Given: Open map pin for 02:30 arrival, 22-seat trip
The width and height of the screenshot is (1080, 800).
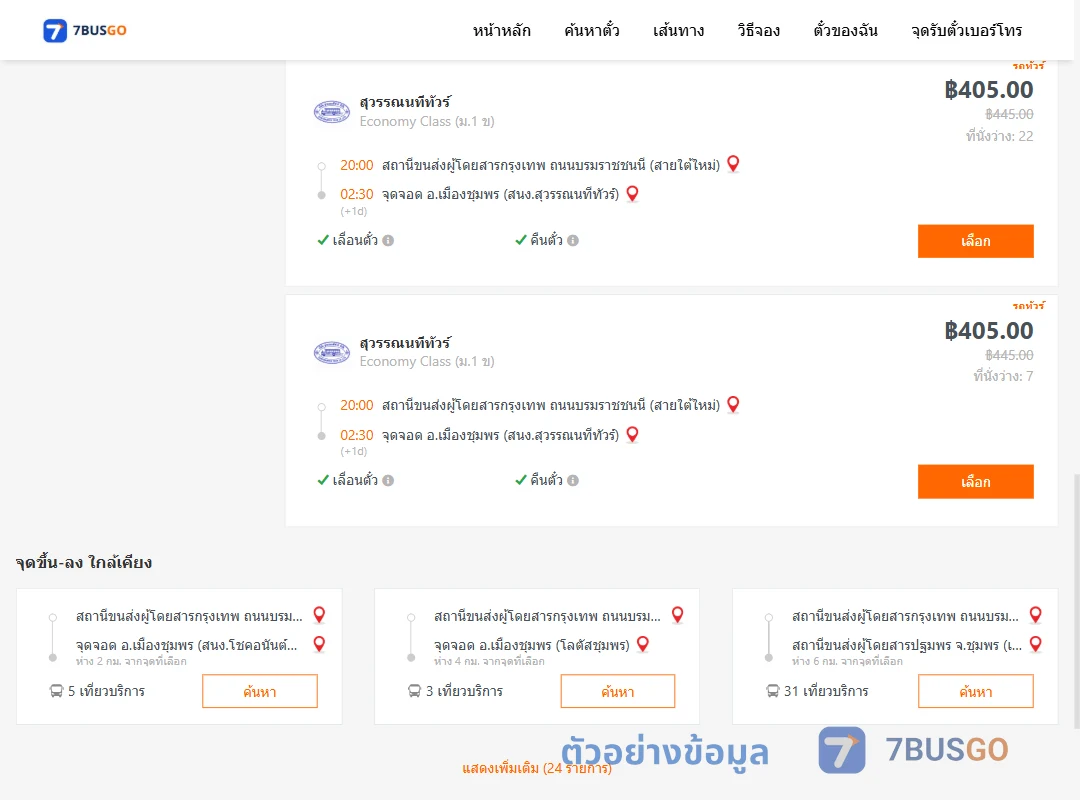Looking at the screenshot, I should click(x=632, y=194).
